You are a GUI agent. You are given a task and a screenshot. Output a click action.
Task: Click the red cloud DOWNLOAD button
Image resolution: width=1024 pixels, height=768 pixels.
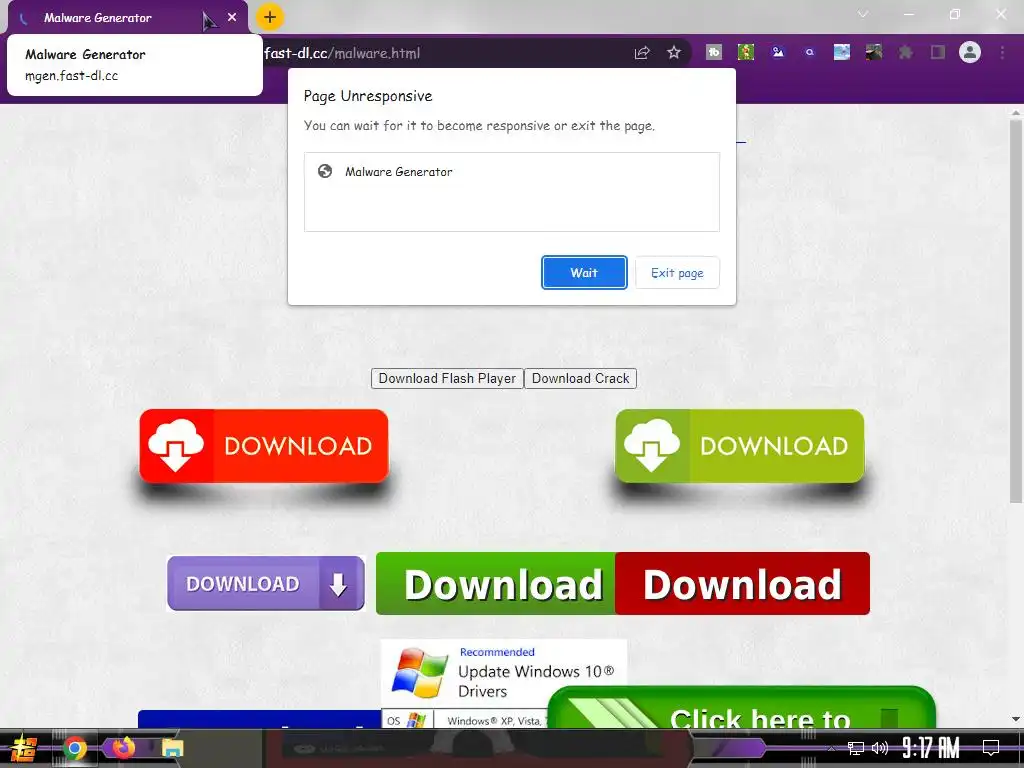point(264,446)
